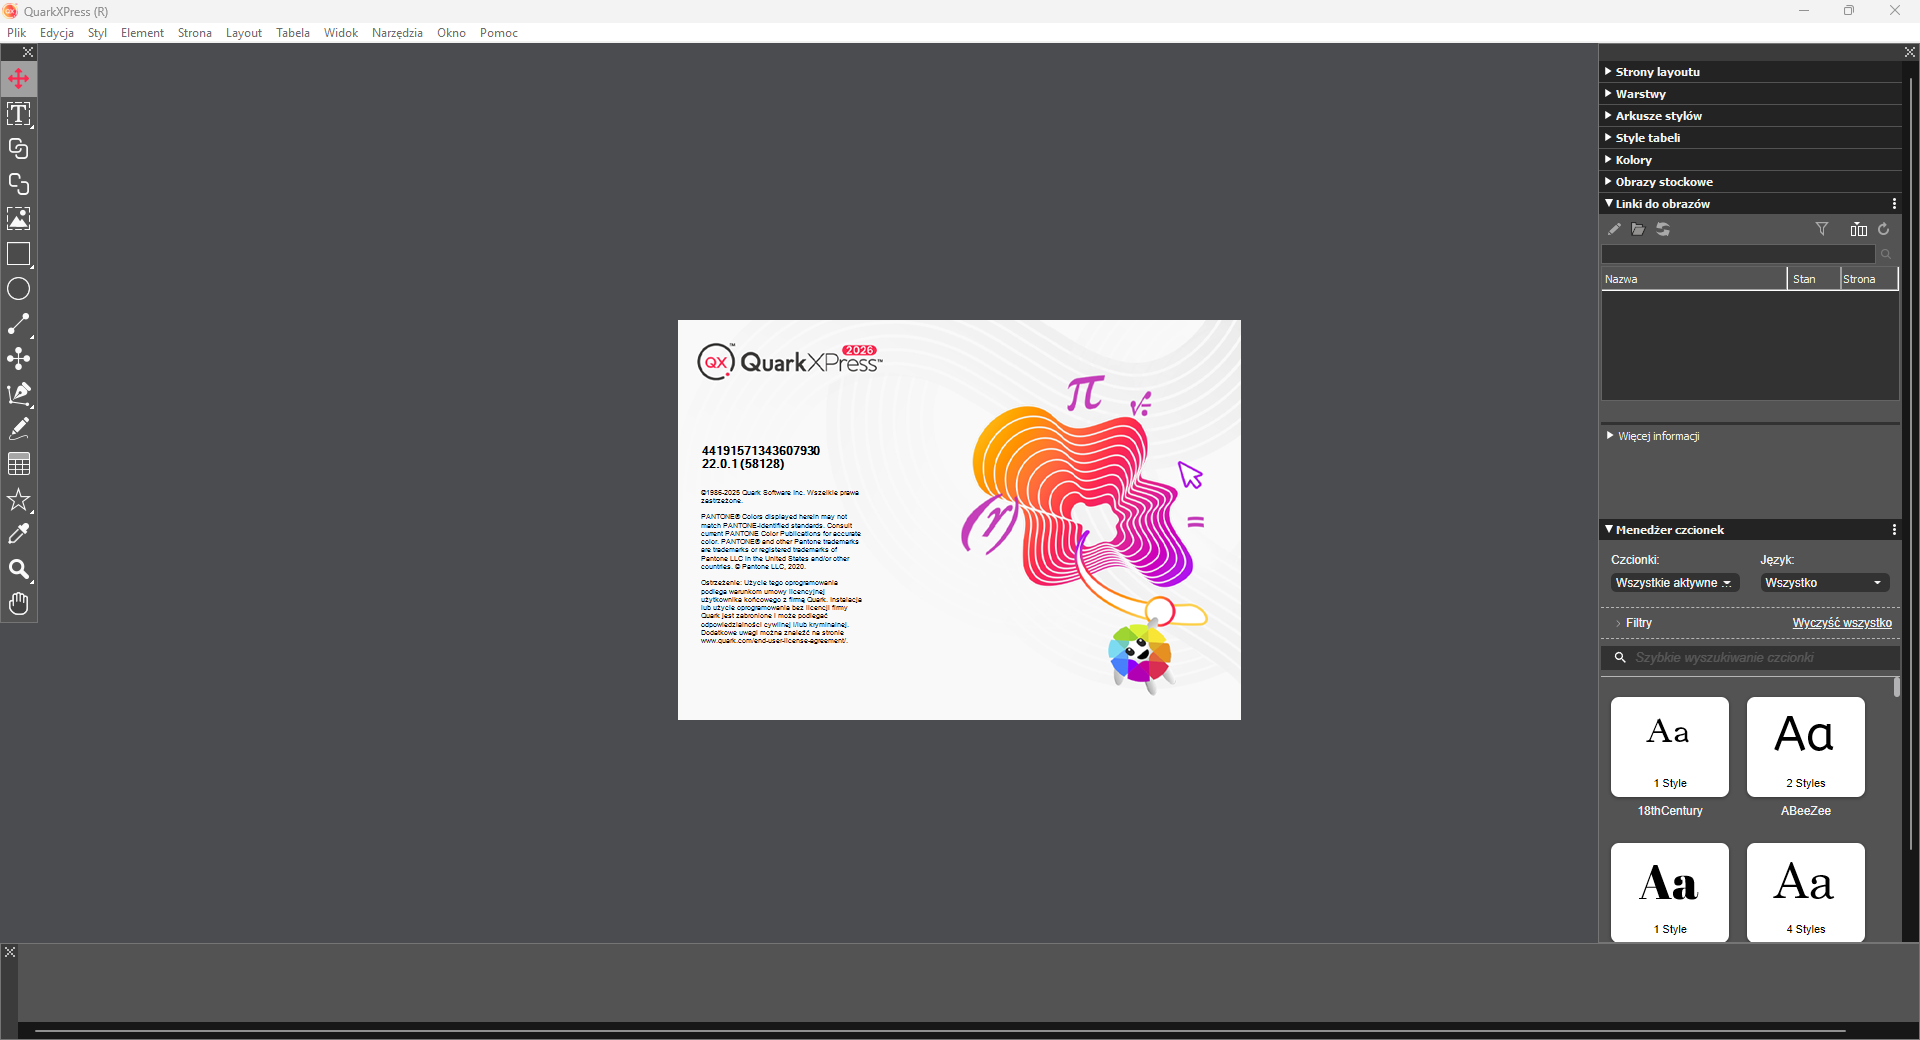Close the tools palette
1920x1040 pixels.
pos(28,52)
